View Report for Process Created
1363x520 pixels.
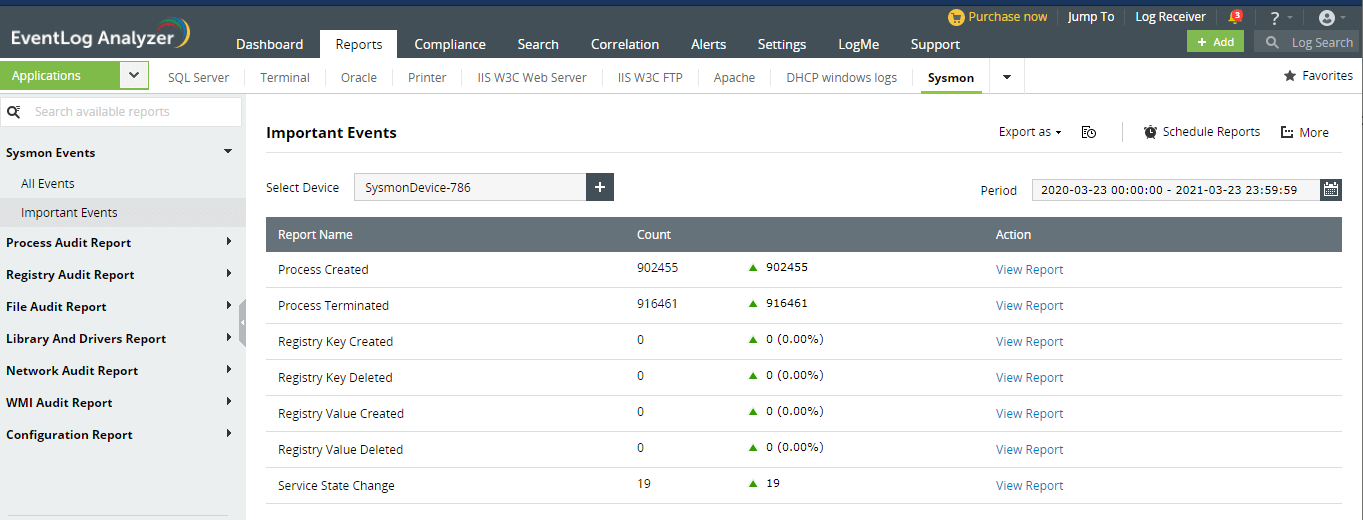tap(1029, 269)
